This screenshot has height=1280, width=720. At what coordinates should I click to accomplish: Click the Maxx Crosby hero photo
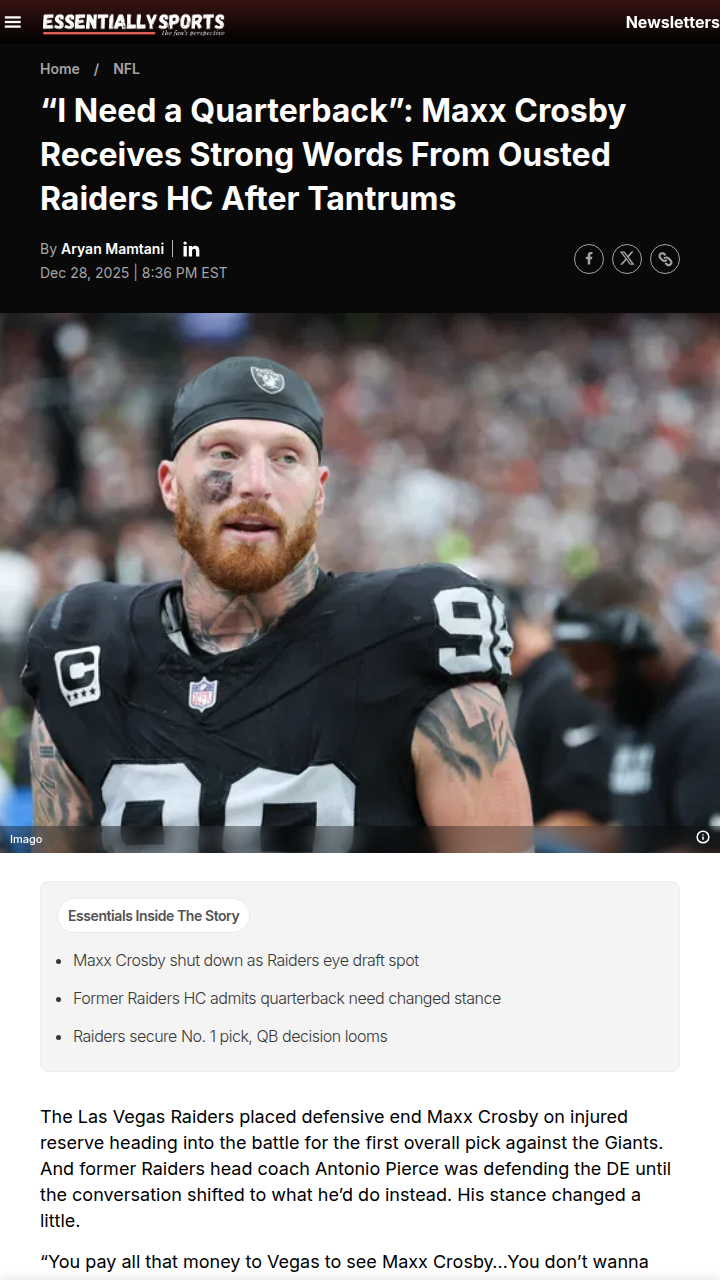(x=360, y=583)
